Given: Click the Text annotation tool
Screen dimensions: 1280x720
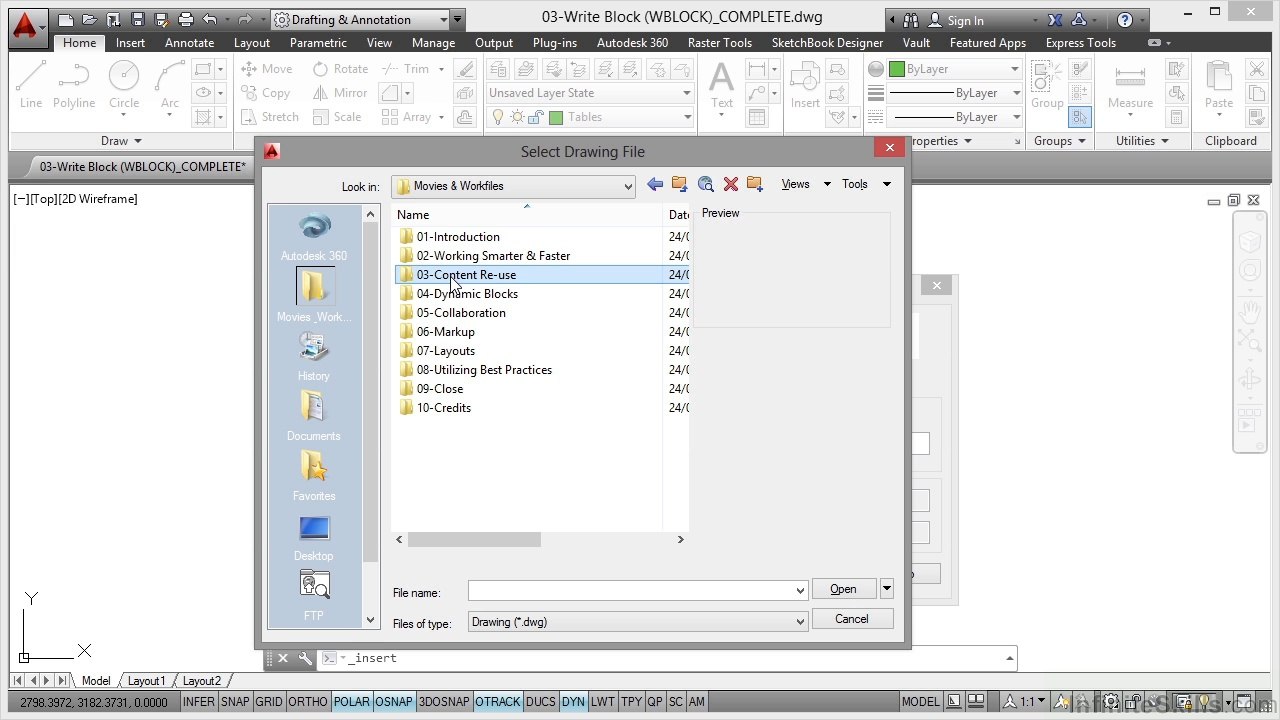Looking at the screenshot, I should click(x=721, y=84).
